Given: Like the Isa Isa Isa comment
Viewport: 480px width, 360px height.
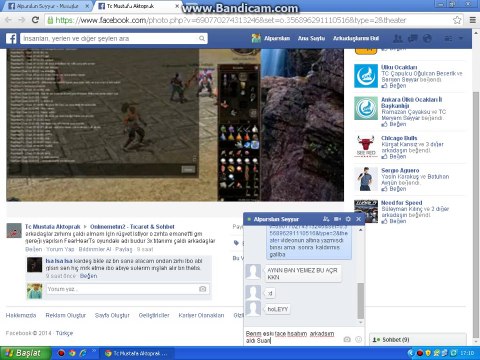Looking at the screenshot, I should pos(89,276).
